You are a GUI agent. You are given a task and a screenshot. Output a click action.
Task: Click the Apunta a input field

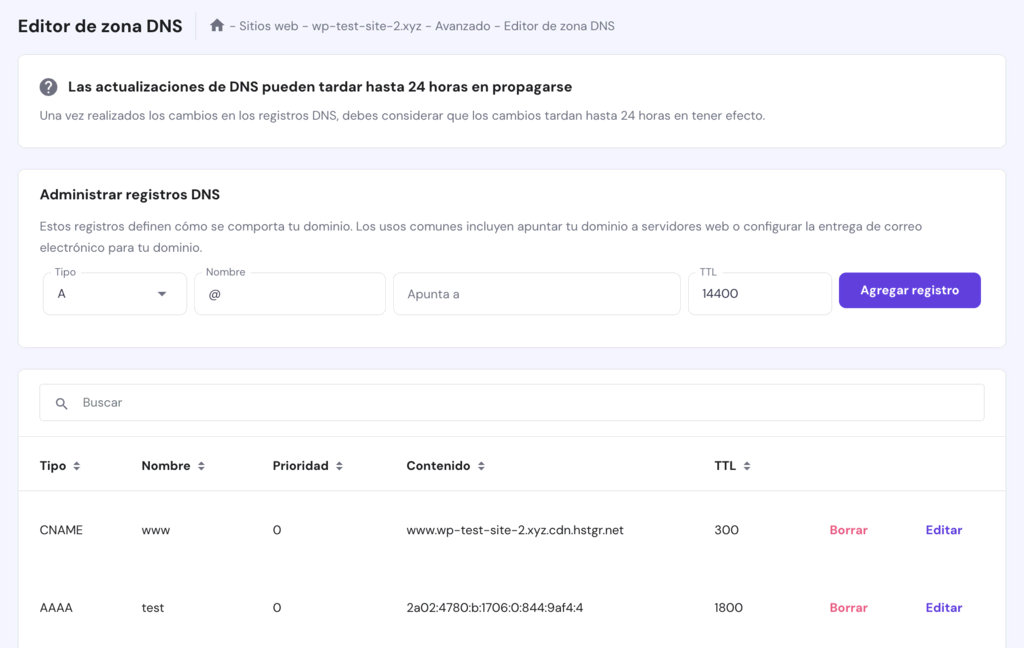click(x=536, y=293)
